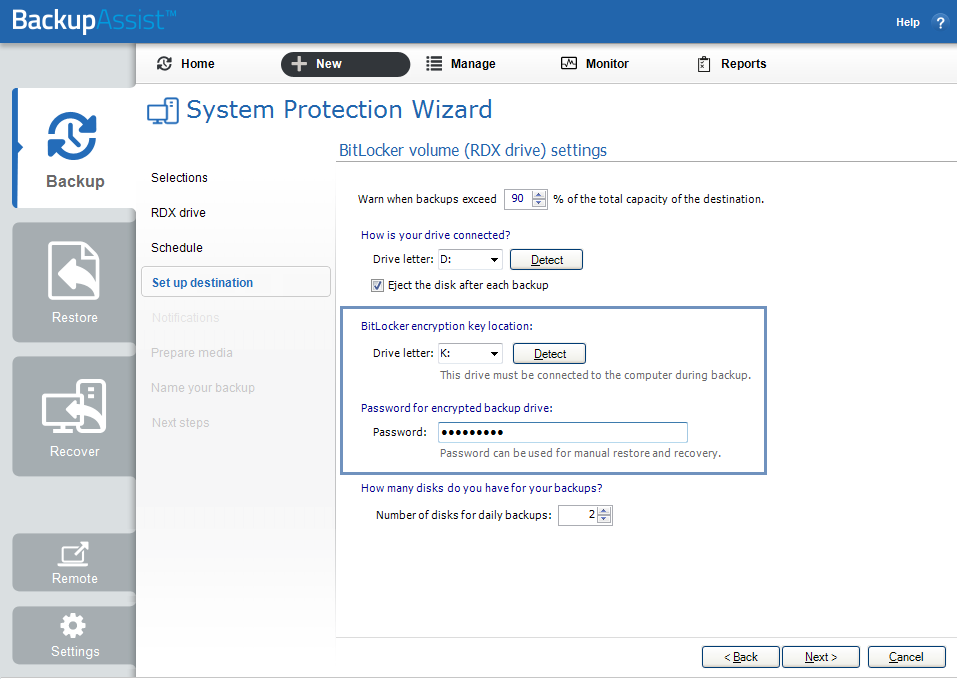Viewport: 957px width, 679px height.
Task: Decrease the warn capacity percentage
Action: coord(539,203)
